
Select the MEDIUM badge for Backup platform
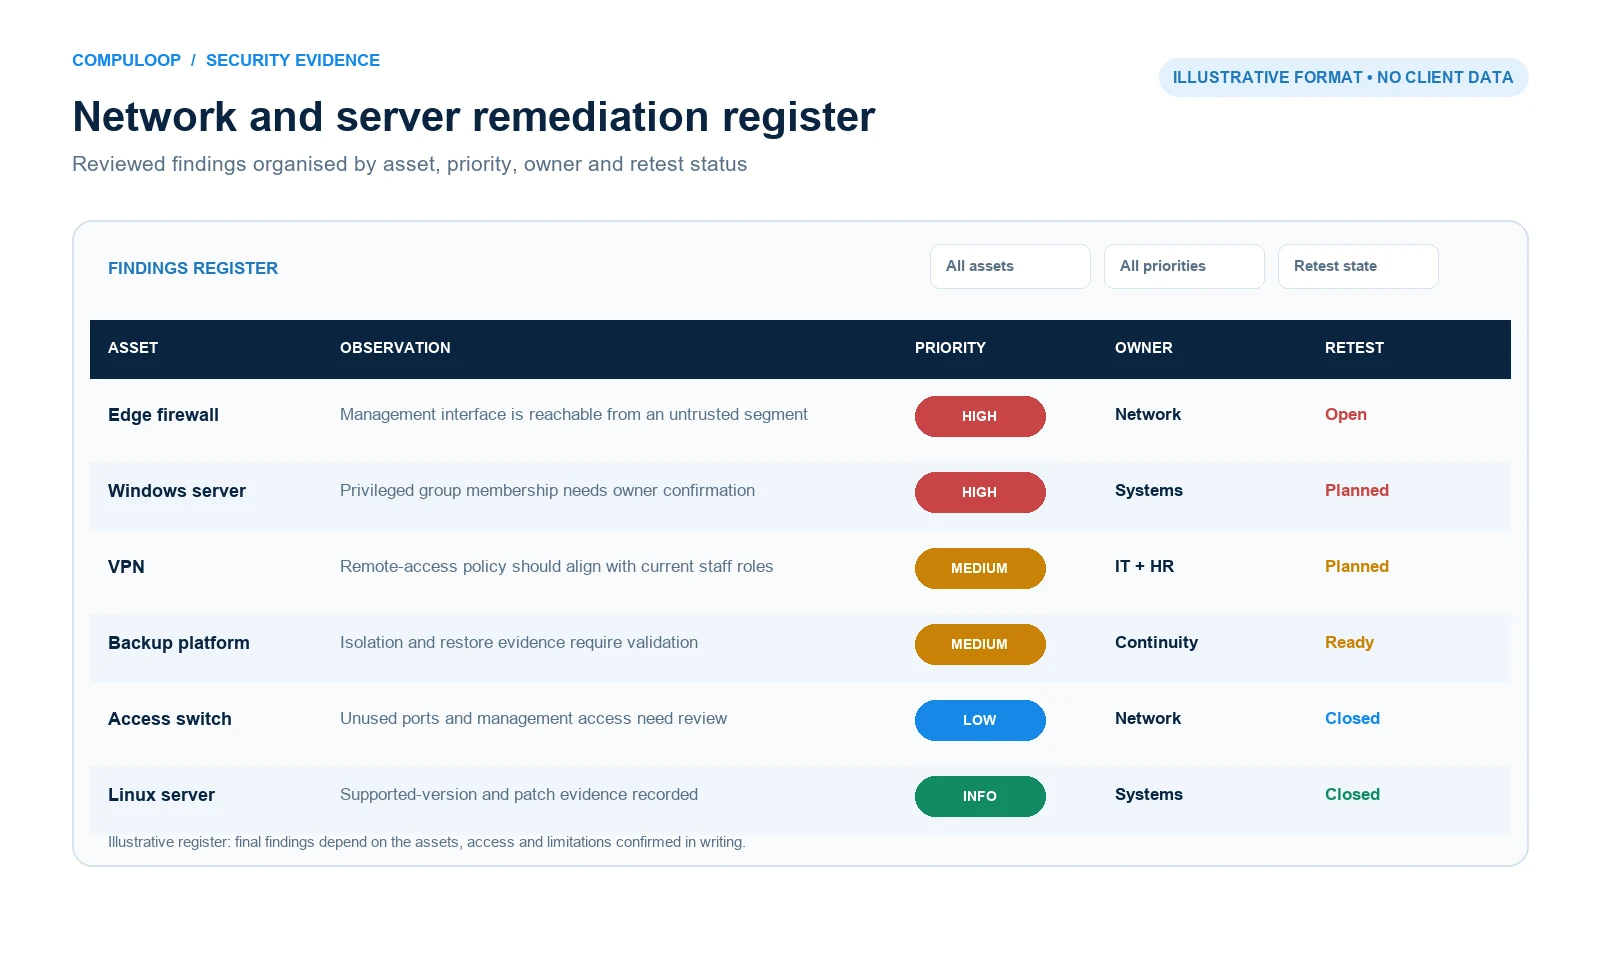[x=980, y=644]
